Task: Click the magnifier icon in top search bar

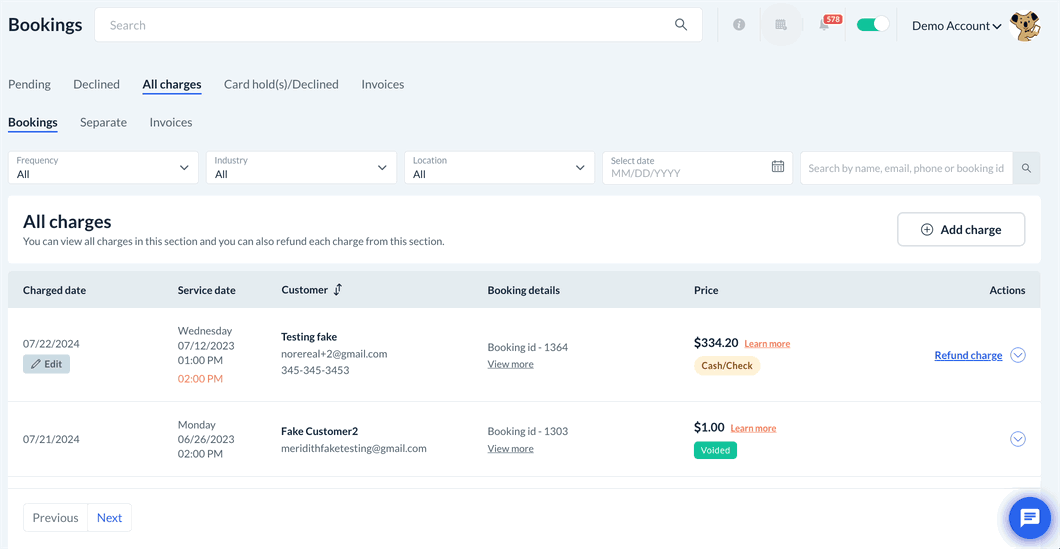Action: [x=681, y=25]
